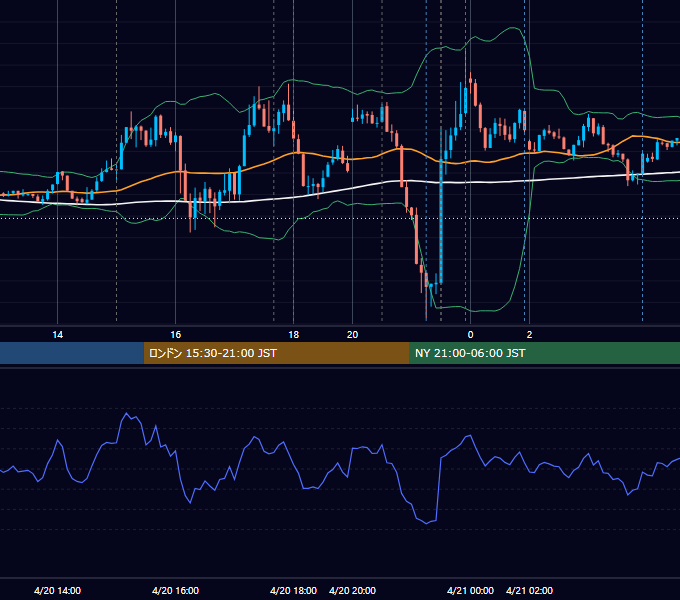The image size is (680, 600).
Task: Click the 4/20 16:00 oscillator time label
Action: tap(175, 590)
